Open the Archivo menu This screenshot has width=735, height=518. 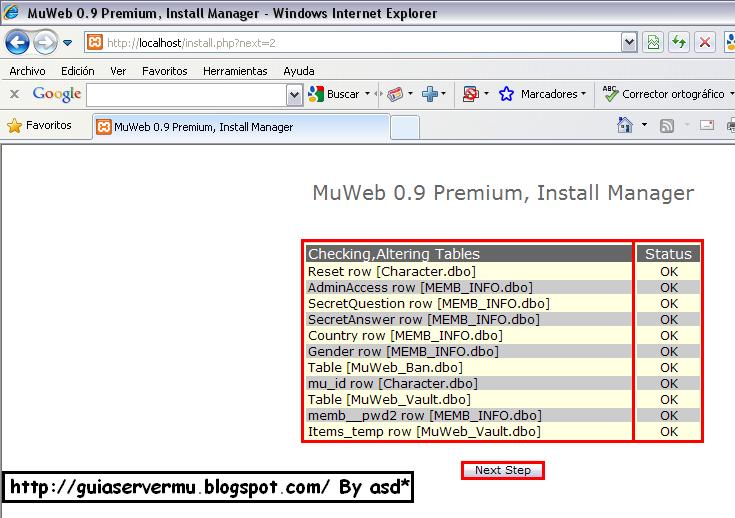point(27,71)
